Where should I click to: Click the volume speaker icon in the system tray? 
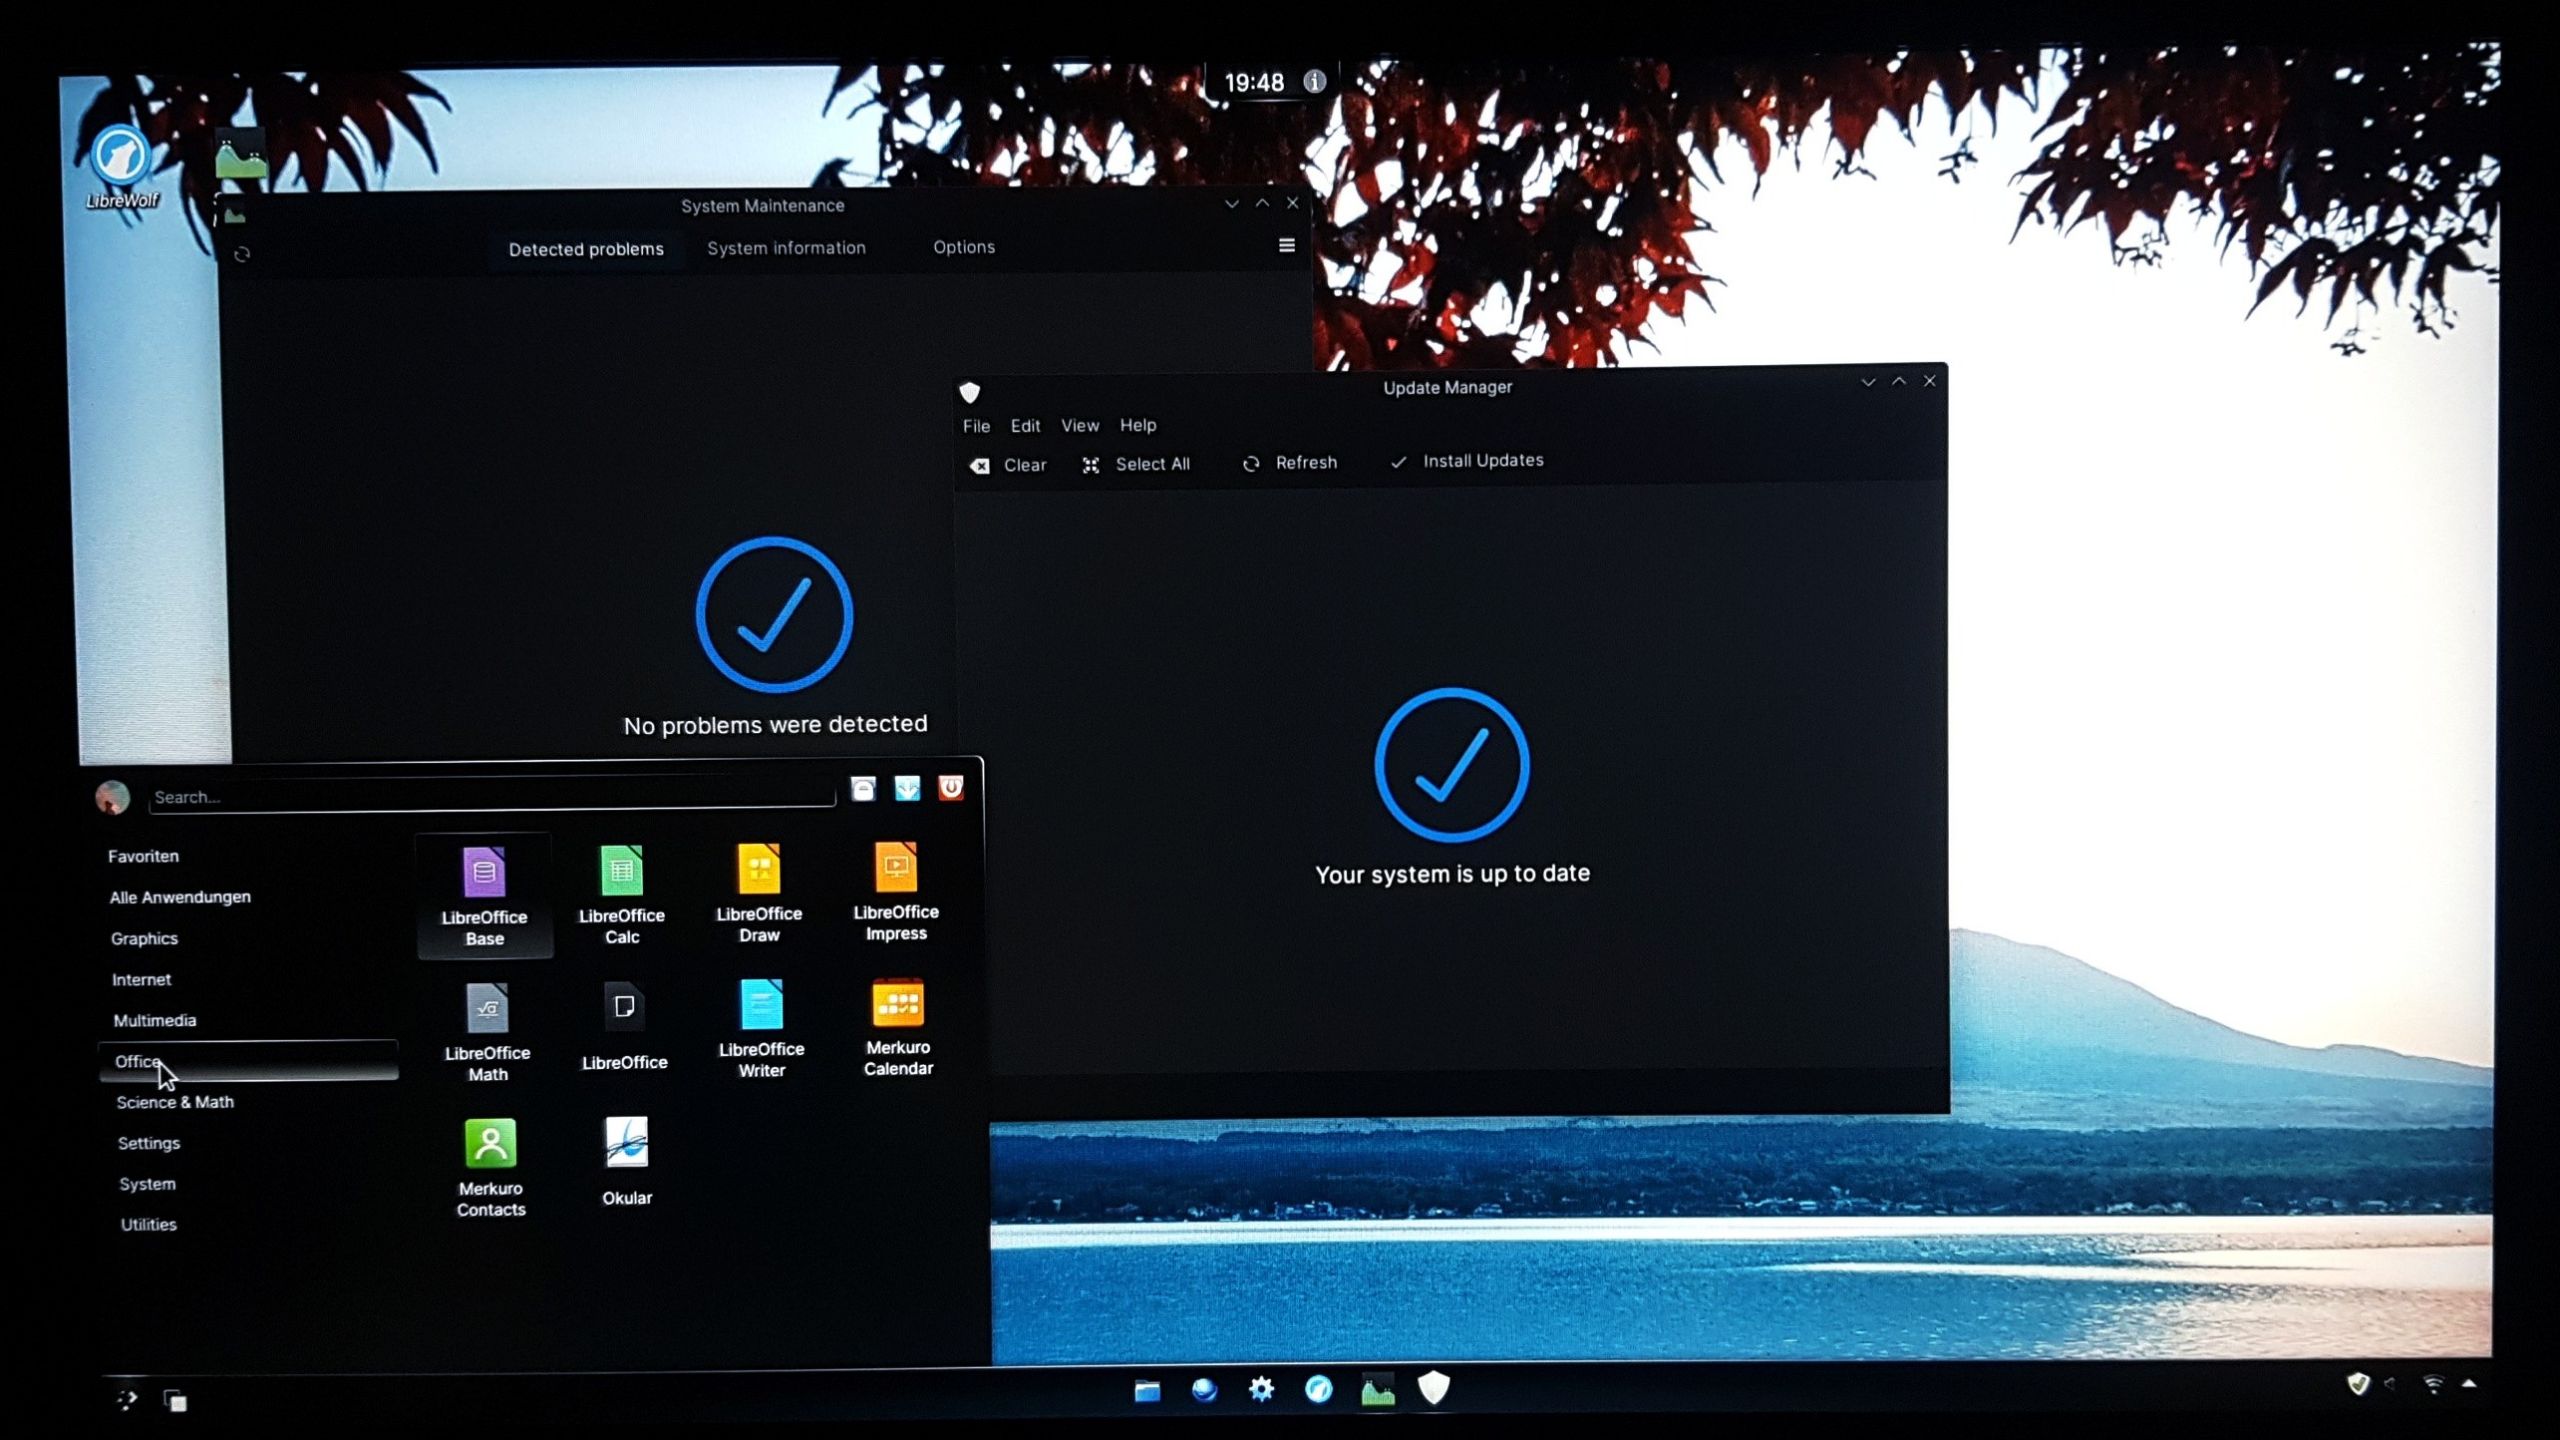point(2392,1384)
